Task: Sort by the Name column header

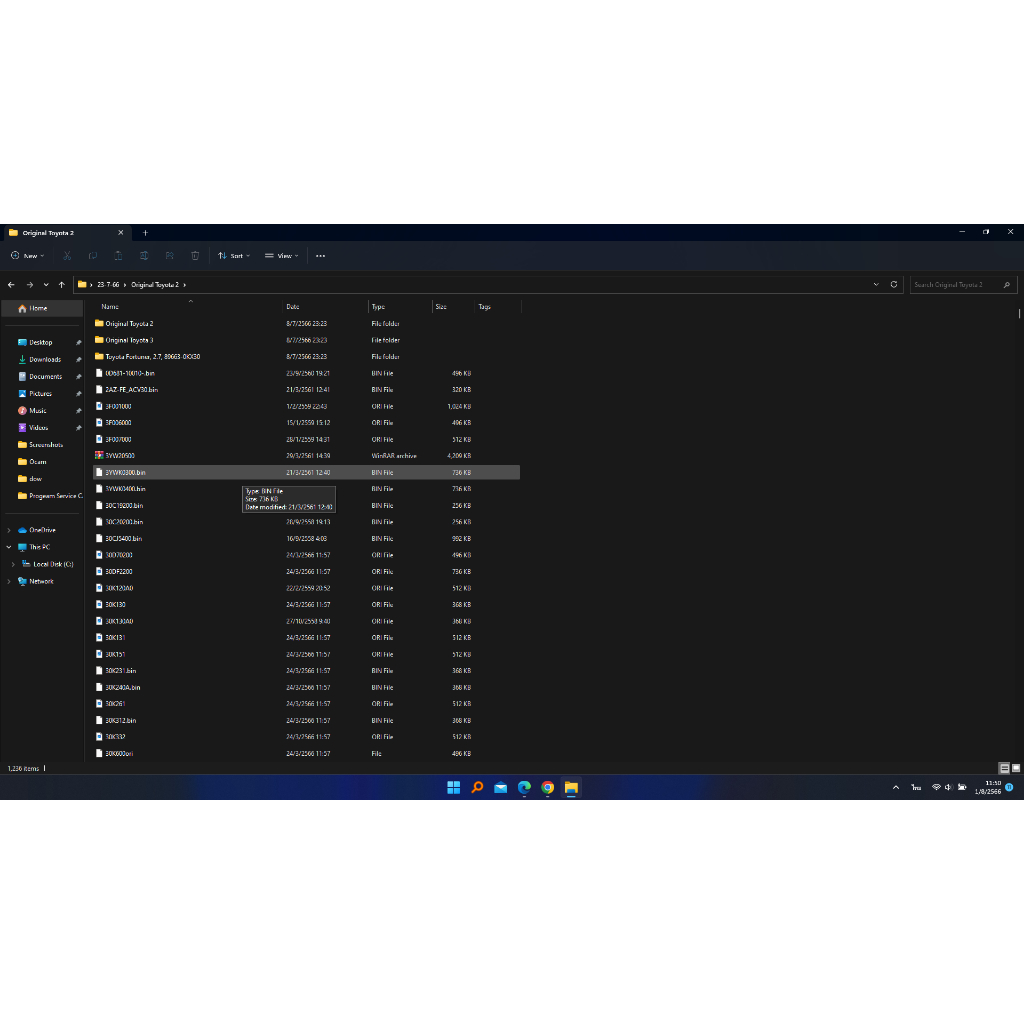Action: [x=110, y=306]
